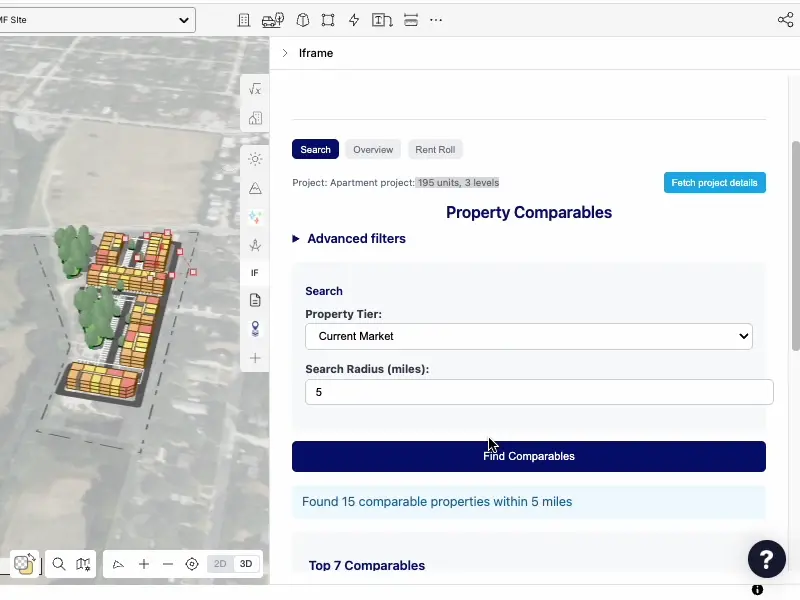800x600 pixels.
Task: Open the MF Site project dropdown
Action: (97, 18)
